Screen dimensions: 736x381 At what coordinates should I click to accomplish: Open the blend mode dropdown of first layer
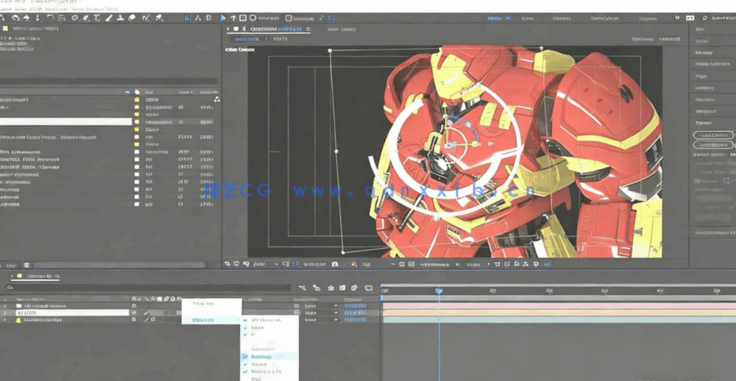[x=322, y=306]
